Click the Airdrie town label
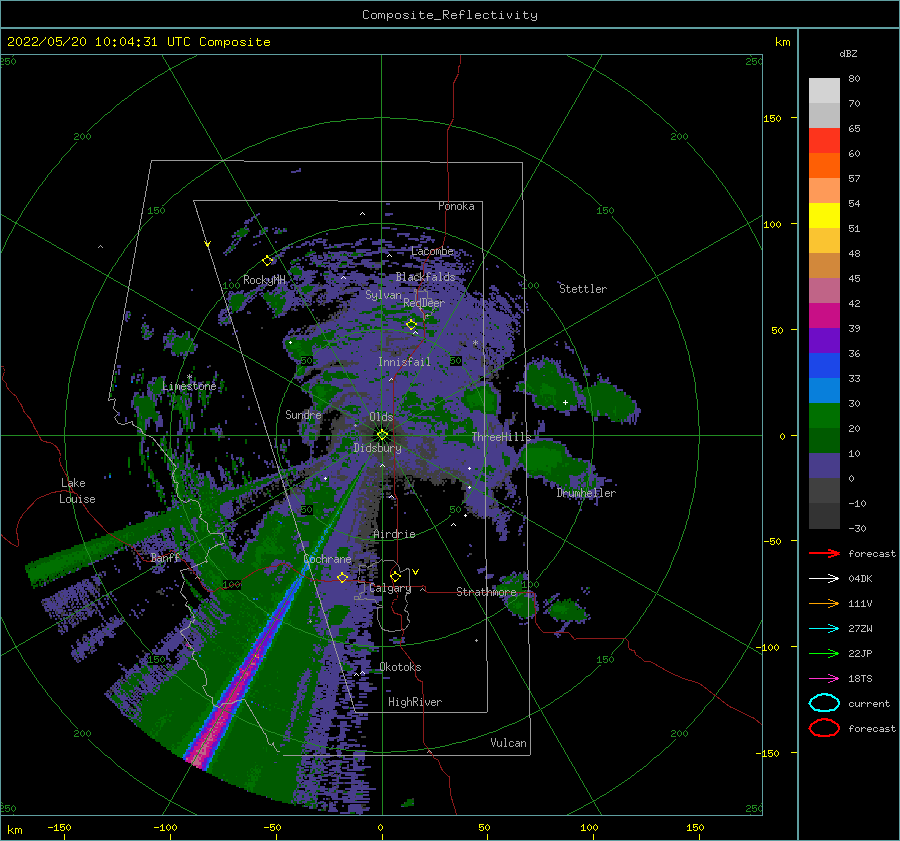900x841 pixels. coord(394,534)
